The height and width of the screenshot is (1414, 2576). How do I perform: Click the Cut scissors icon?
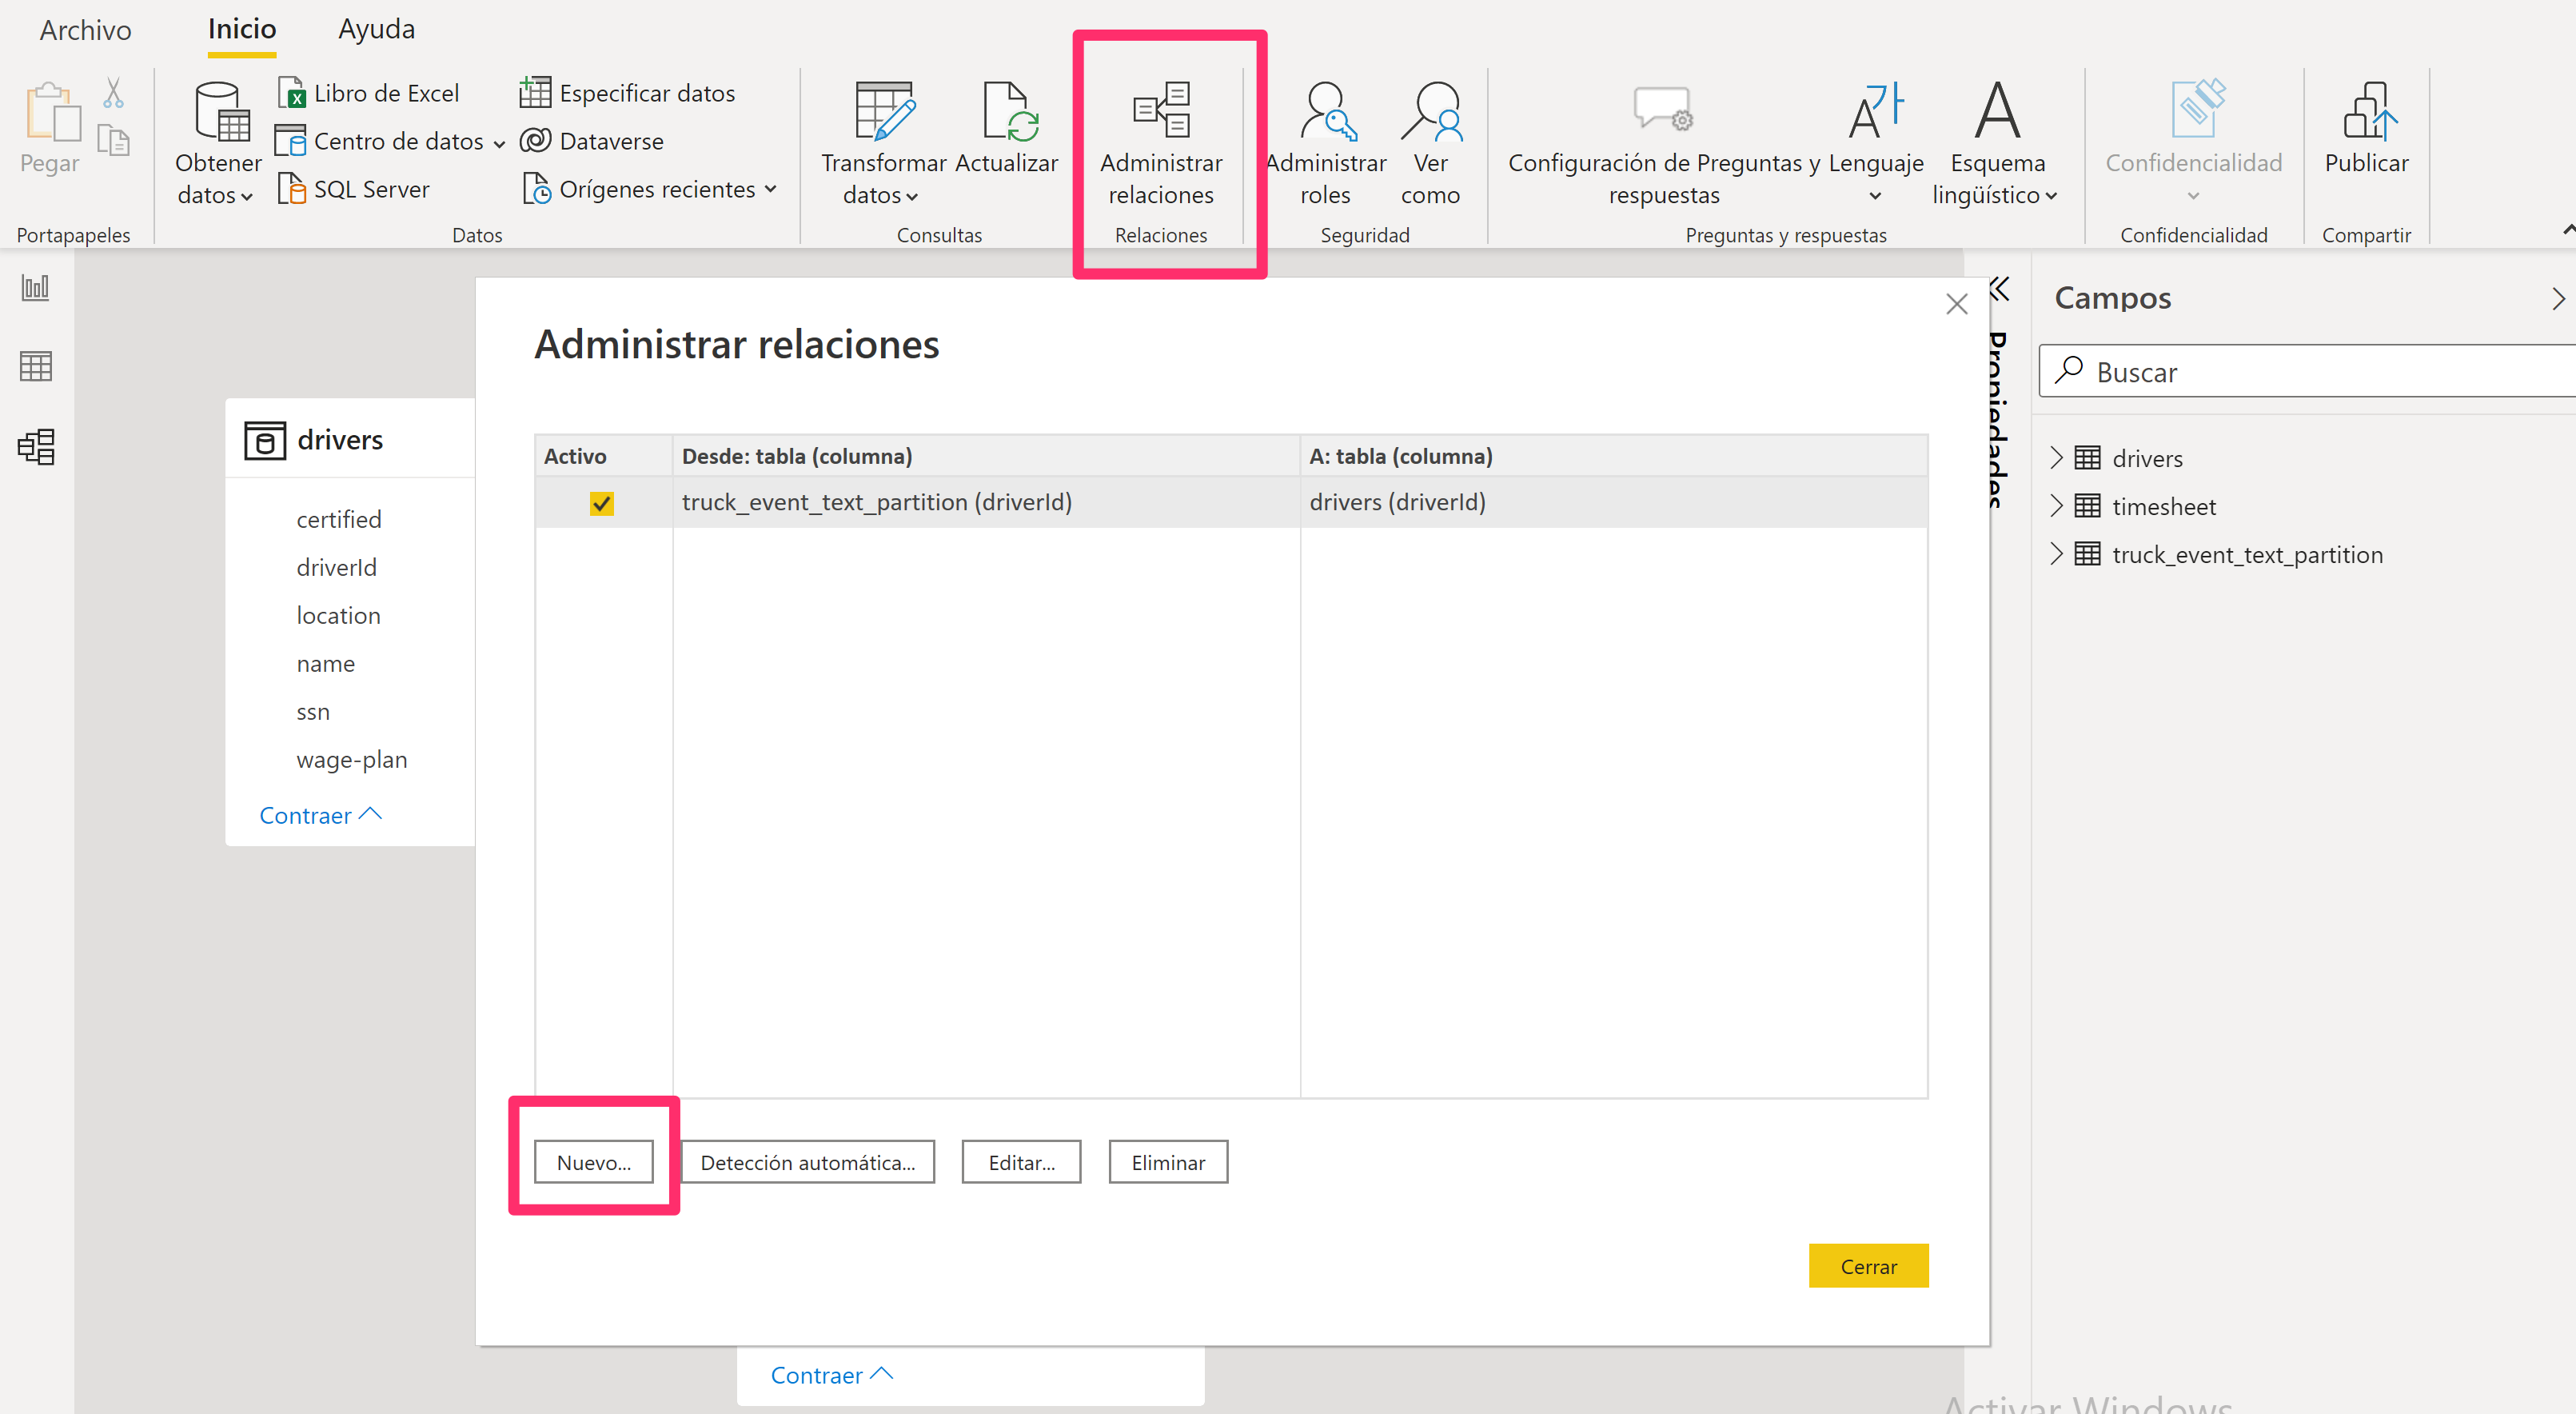[x=113, y=93]
